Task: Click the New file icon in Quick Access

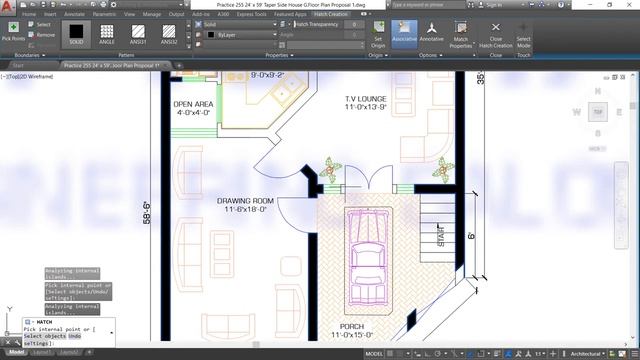Action: pyautogui.click(x=24, y=4)
